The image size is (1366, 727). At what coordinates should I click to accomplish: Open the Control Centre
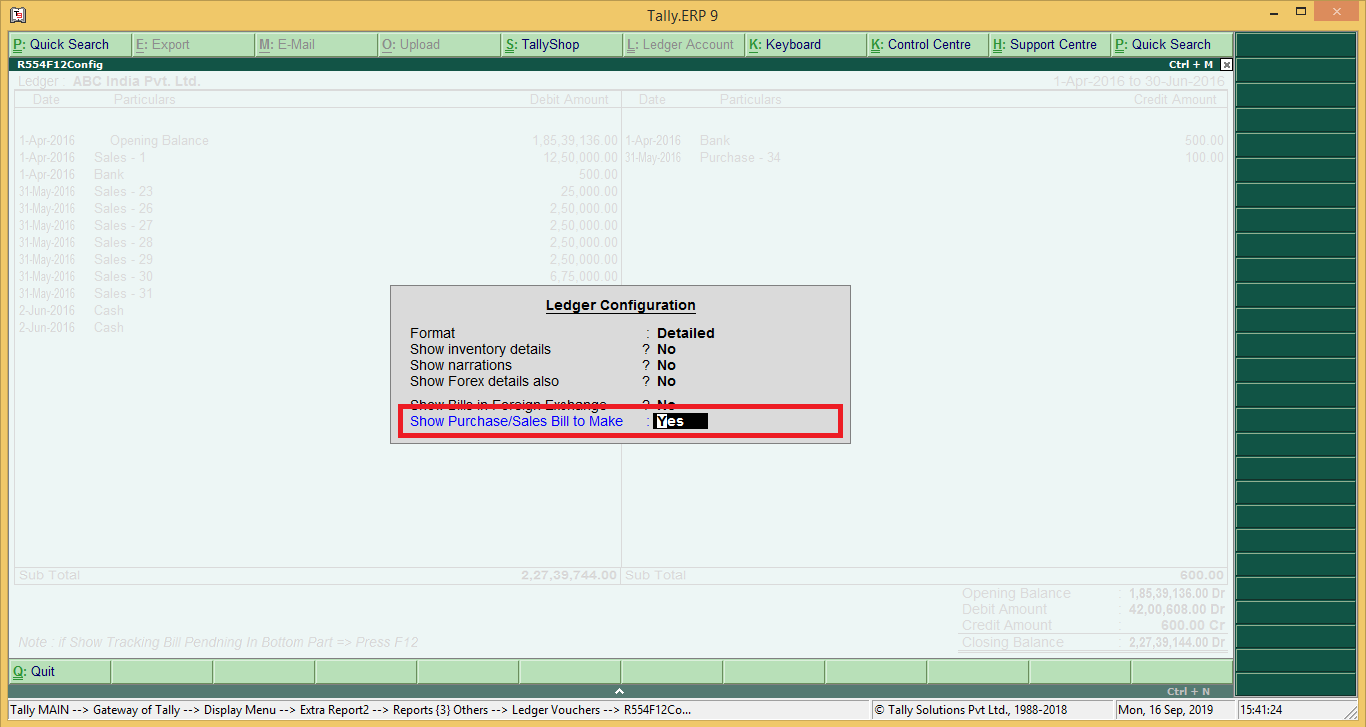[x=927, y=45]
